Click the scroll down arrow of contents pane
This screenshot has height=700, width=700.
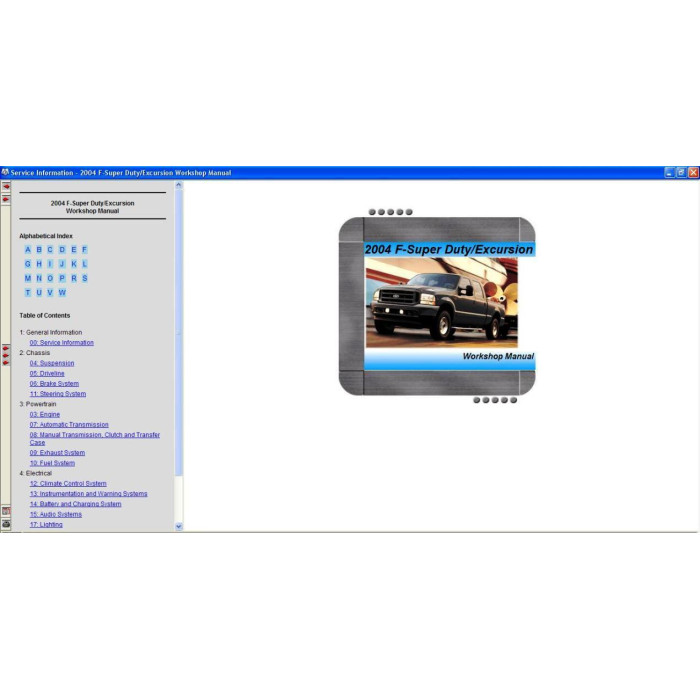pos(179,526)
